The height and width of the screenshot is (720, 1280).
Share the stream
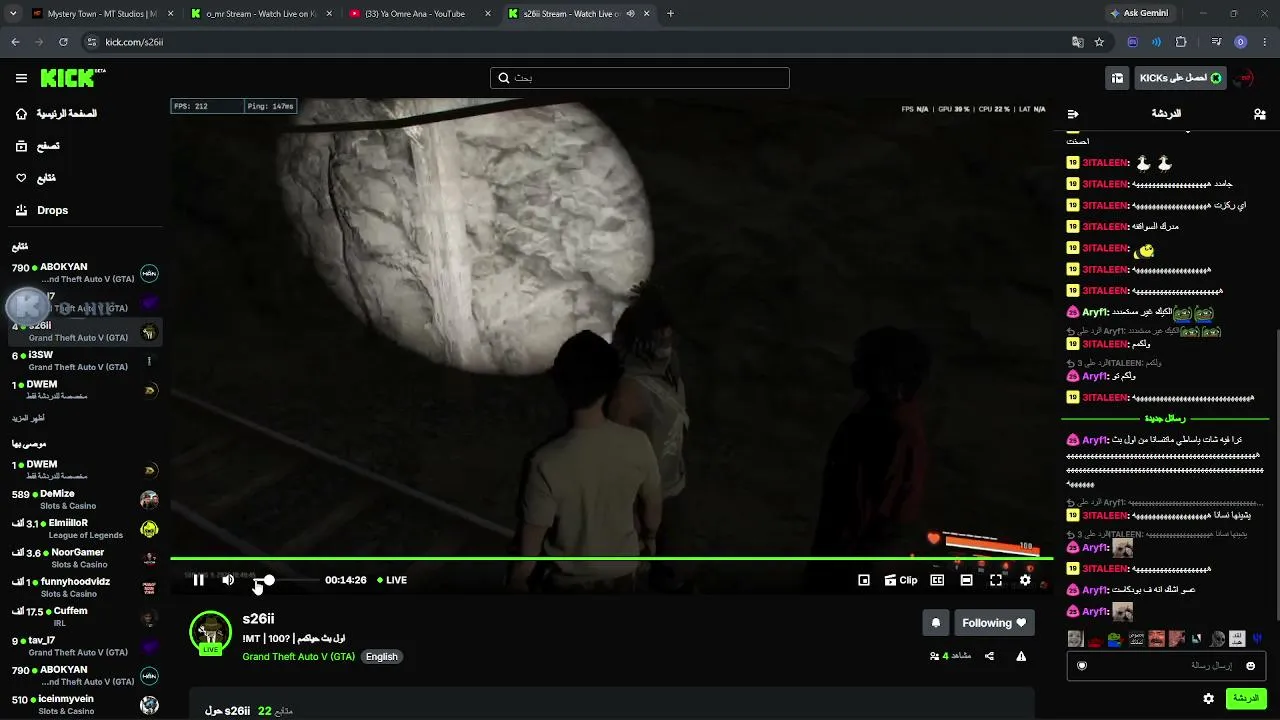pyautogui.click(x=989, y=656)
